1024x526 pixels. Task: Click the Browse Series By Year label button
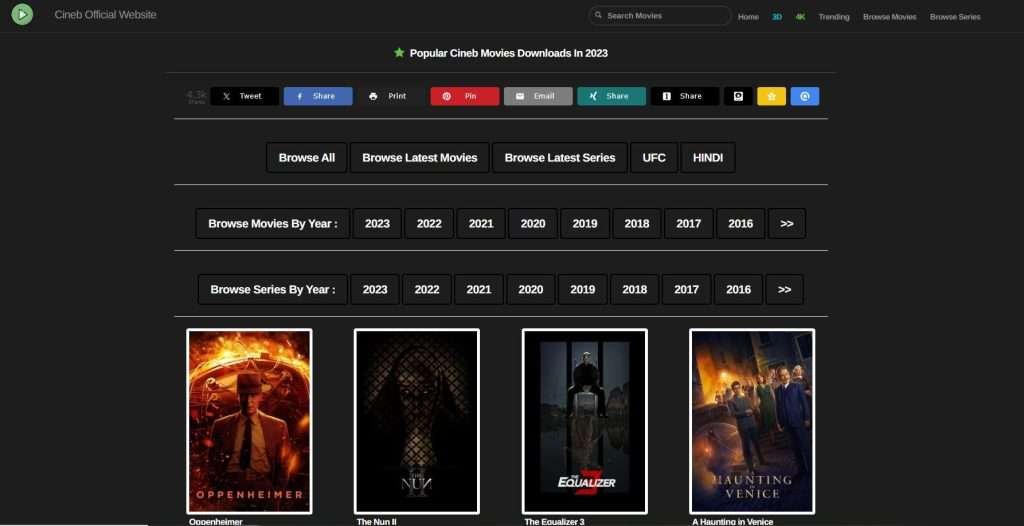[x=273, y=289]
